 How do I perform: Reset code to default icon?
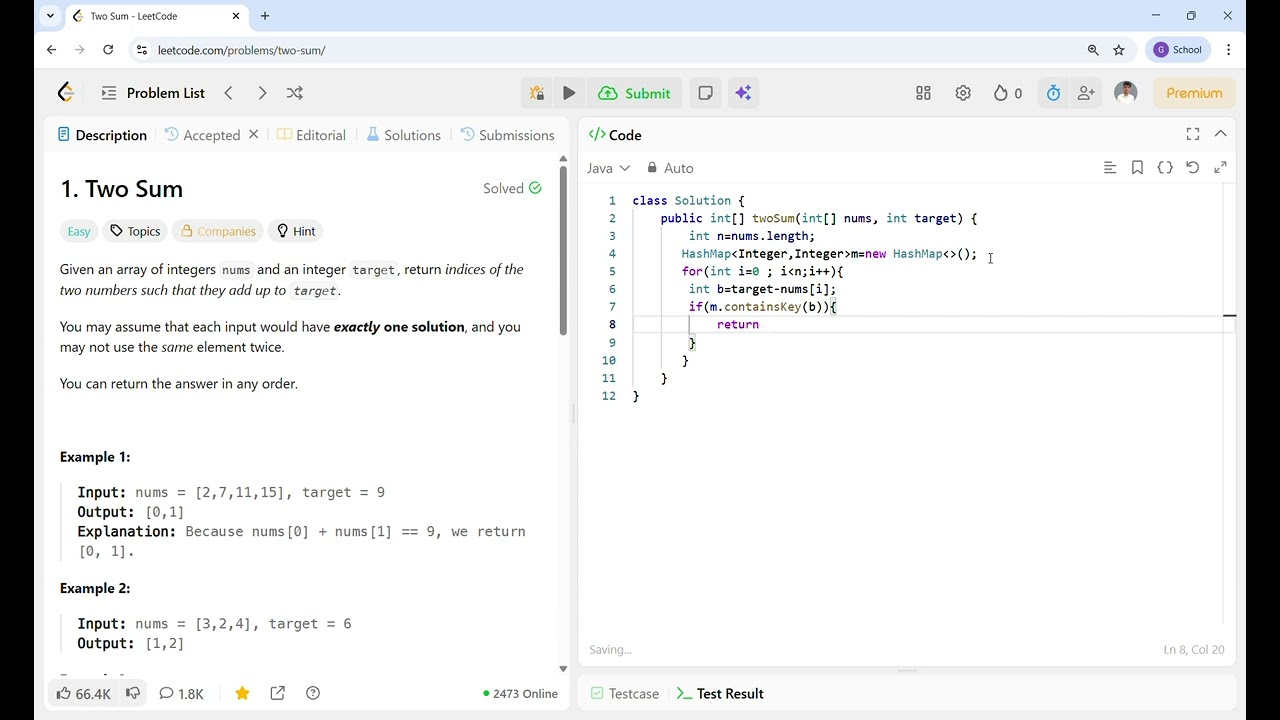click(1193, 168)
